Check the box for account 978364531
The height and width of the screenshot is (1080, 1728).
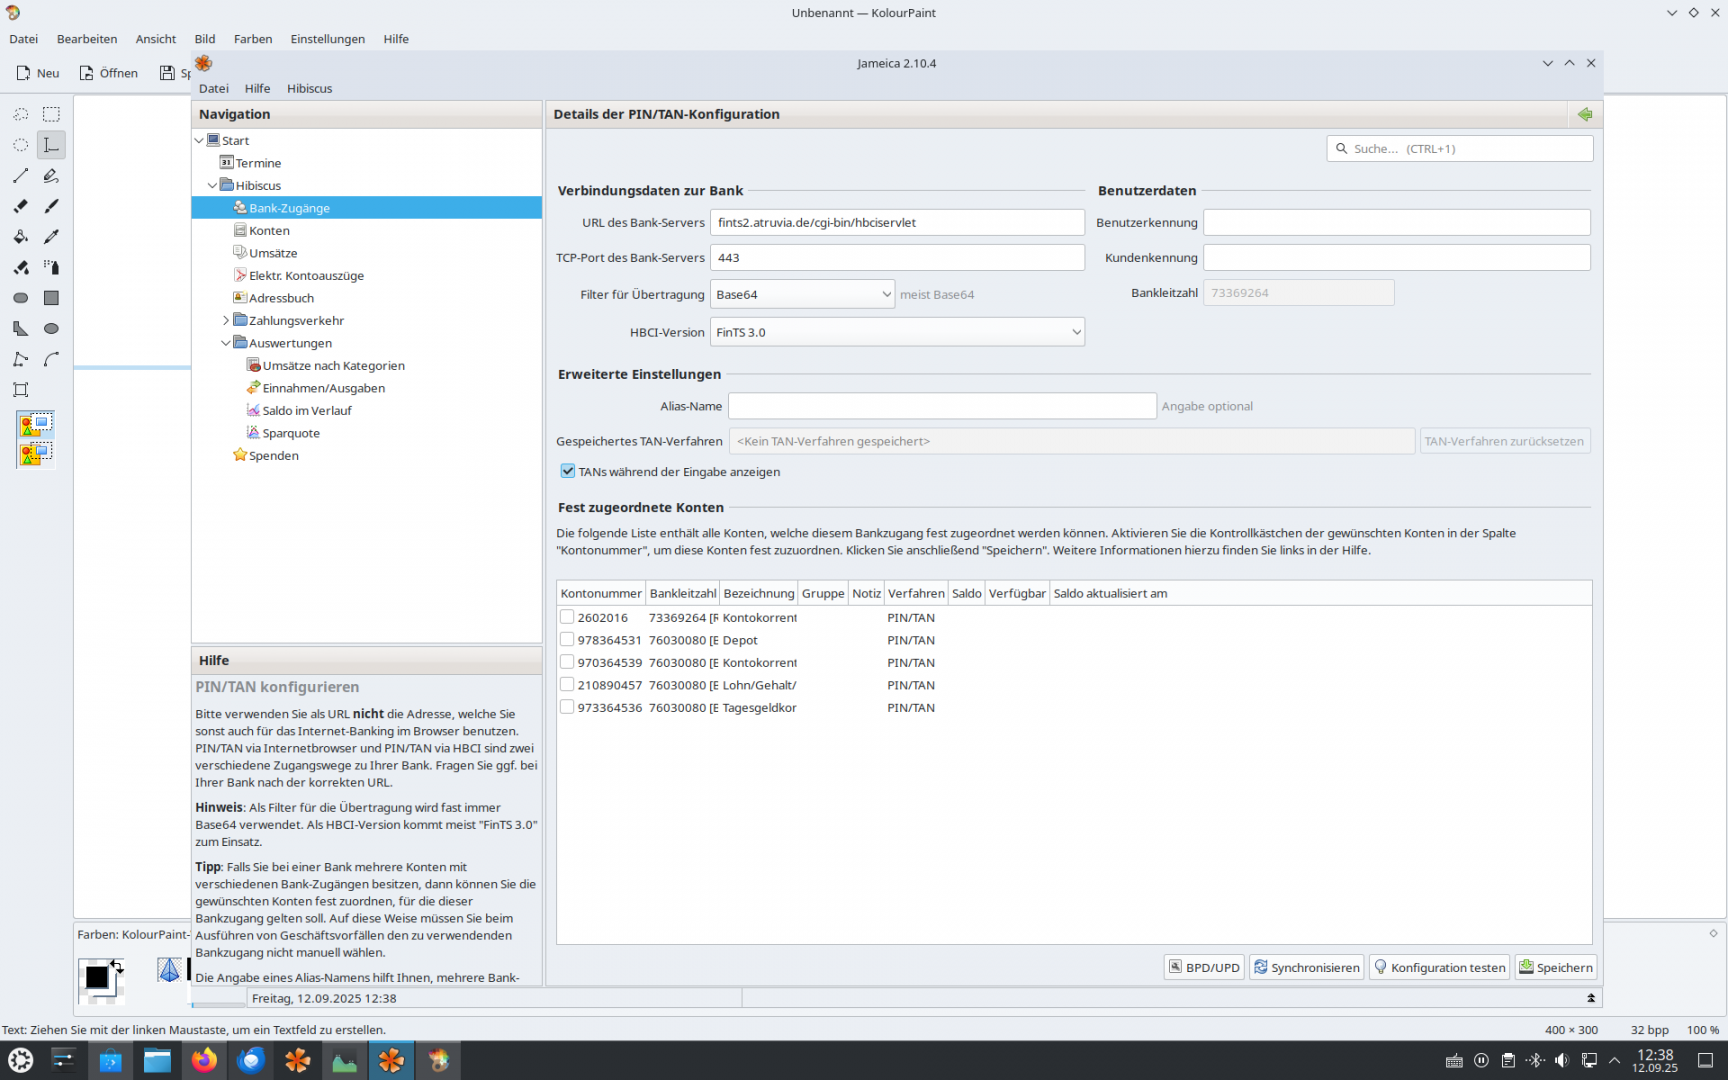click(x=567, y=640)
